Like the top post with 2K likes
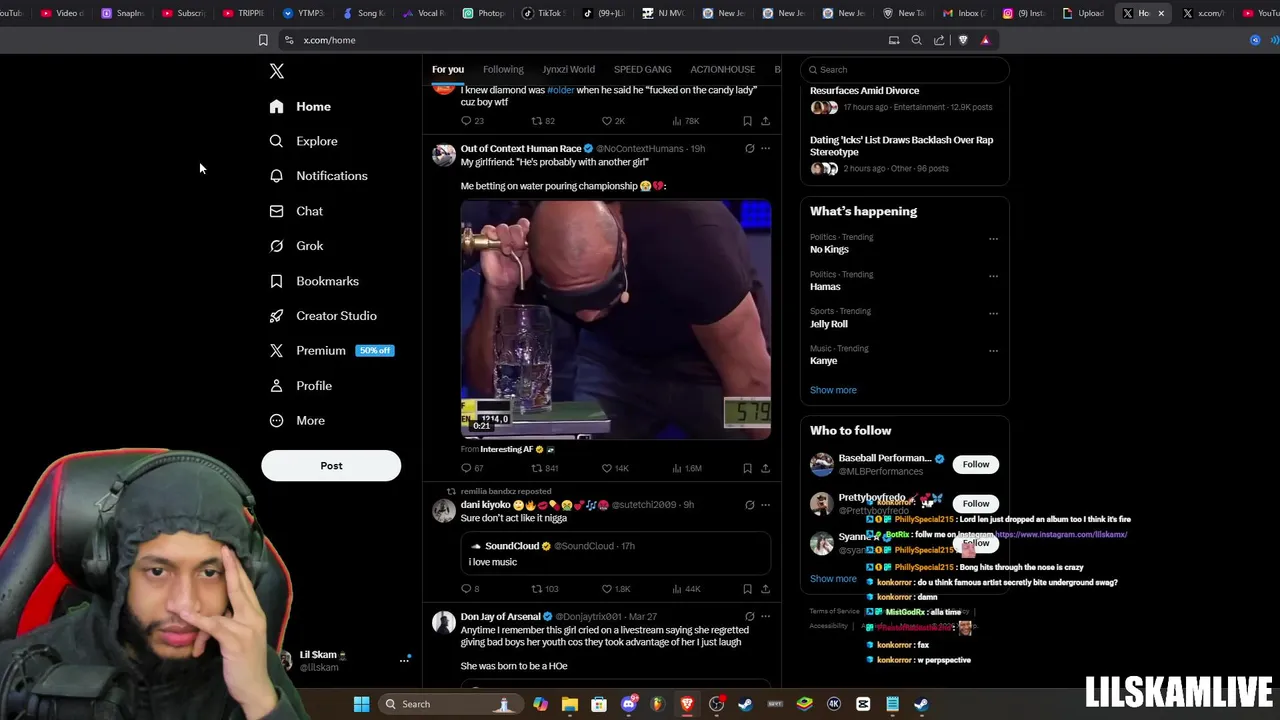 pos(613,121)
